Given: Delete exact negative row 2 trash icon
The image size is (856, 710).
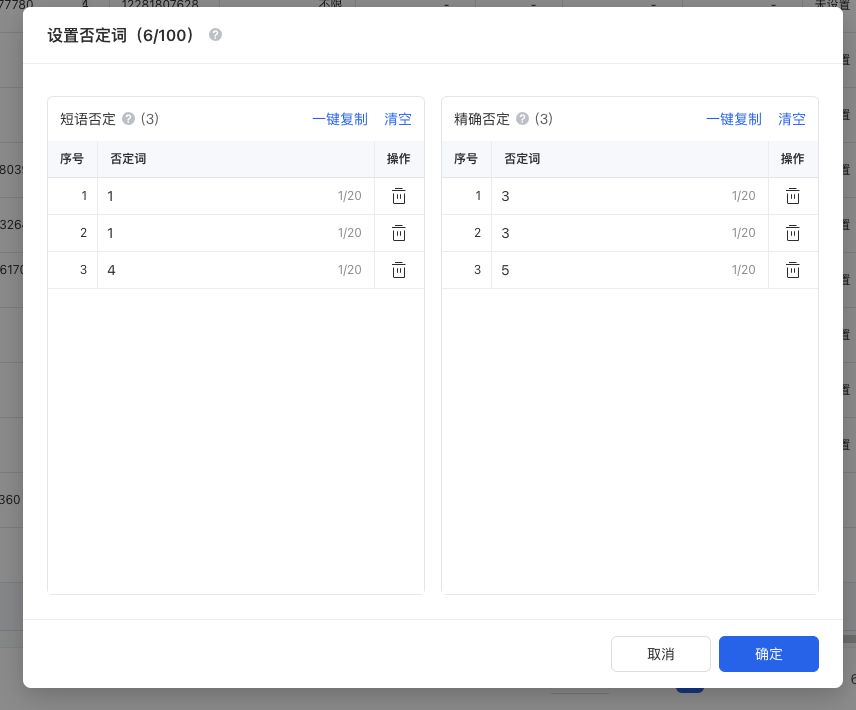Looking at the screenshot, I should point(792,233).
